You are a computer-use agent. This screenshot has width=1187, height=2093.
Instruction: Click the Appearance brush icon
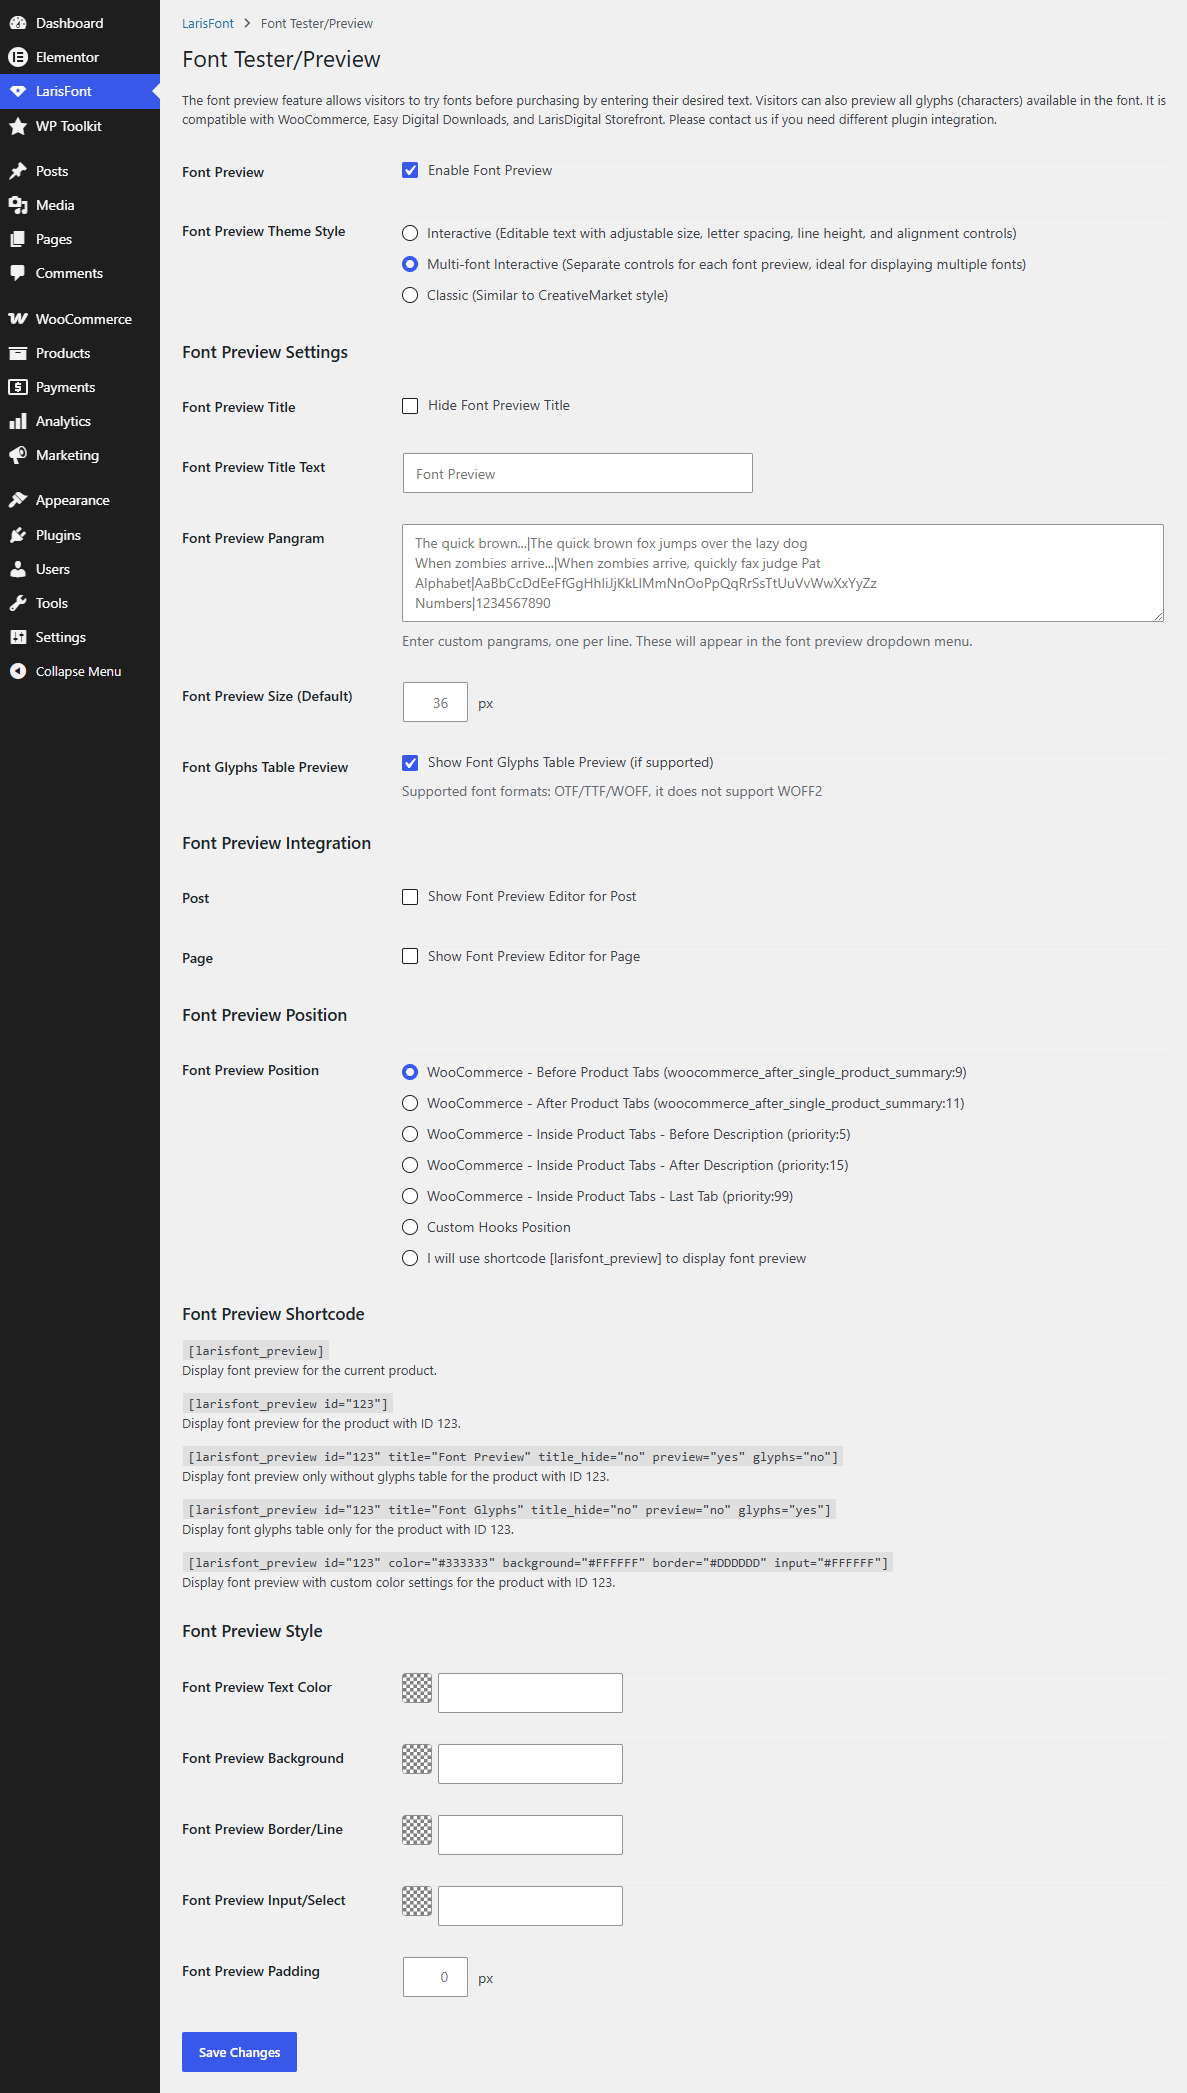[18, 500]
